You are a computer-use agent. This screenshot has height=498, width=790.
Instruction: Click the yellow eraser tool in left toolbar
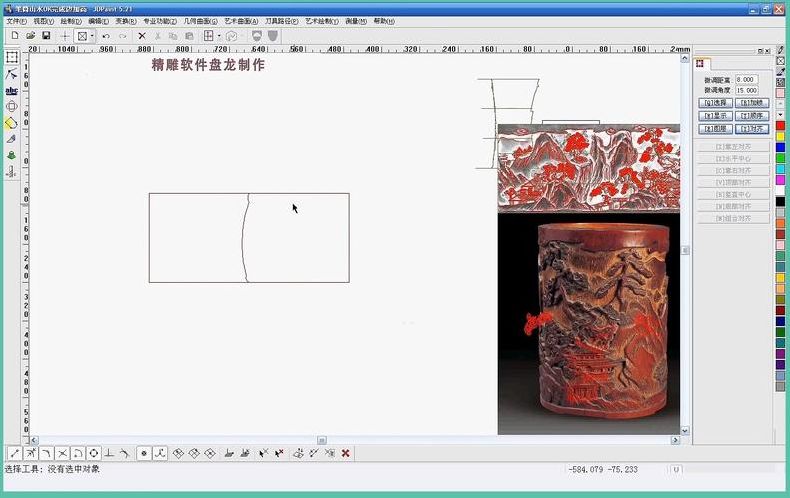[x=11, y=123]
